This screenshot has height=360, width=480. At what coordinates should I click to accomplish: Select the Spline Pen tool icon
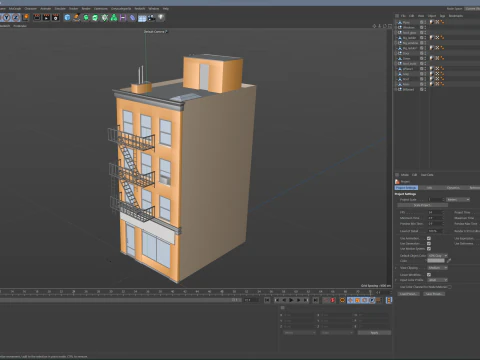pos(77,17)
